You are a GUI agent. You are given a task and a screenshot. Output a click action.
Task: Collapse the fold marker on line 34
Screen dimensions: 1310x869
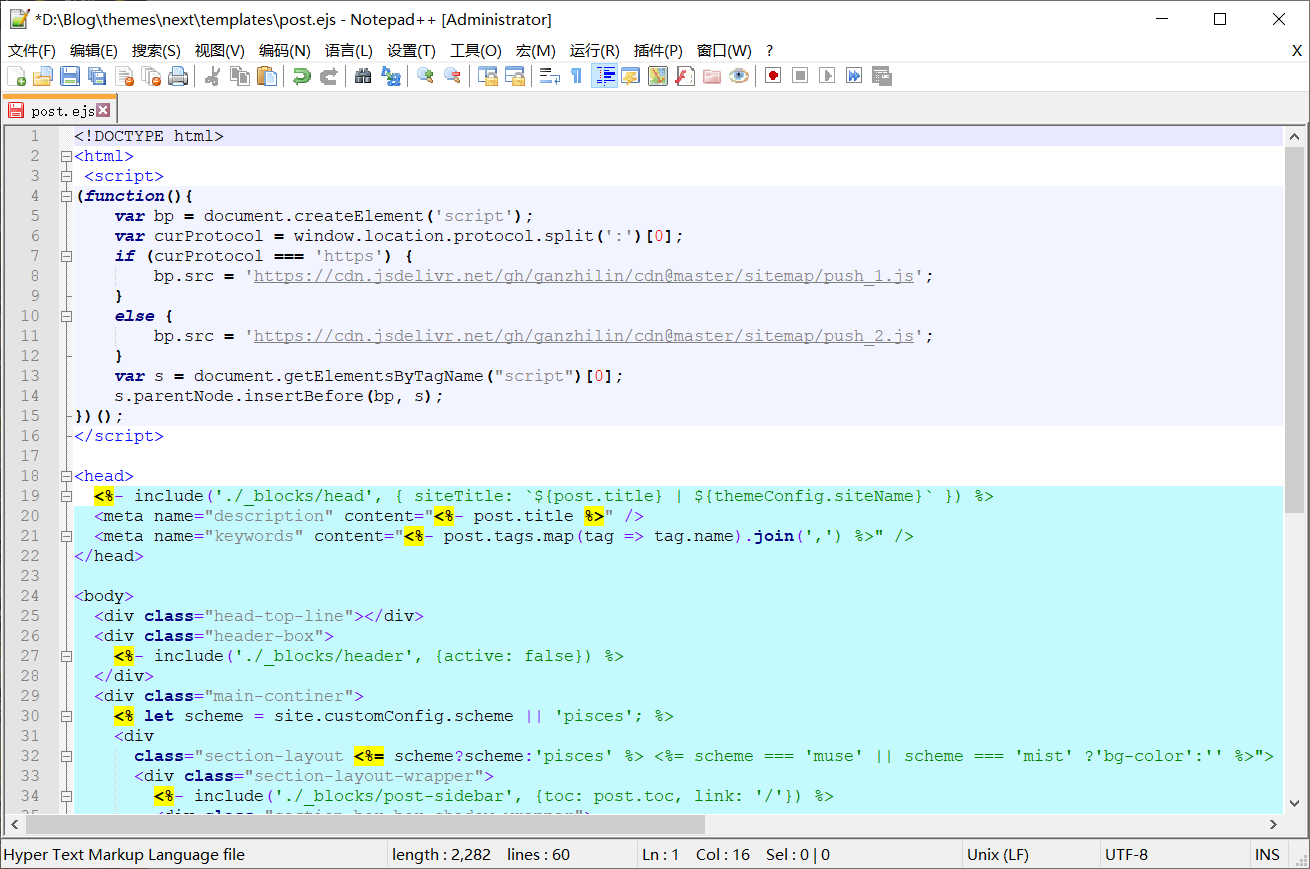tap(66, 796)
